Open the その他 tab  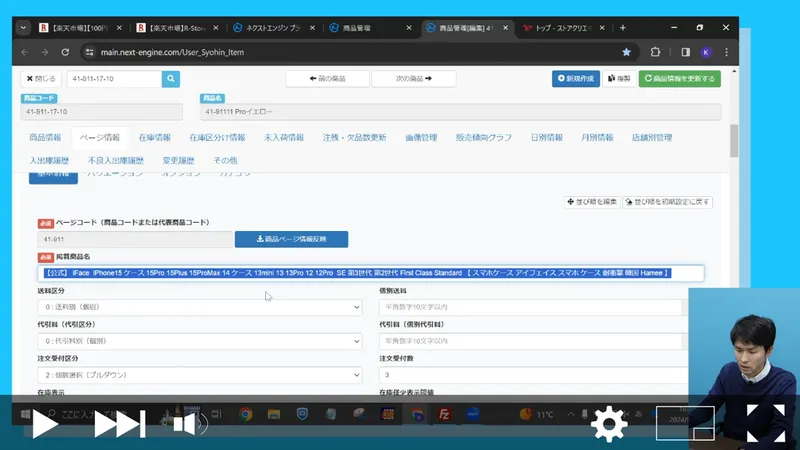point(225,160)
